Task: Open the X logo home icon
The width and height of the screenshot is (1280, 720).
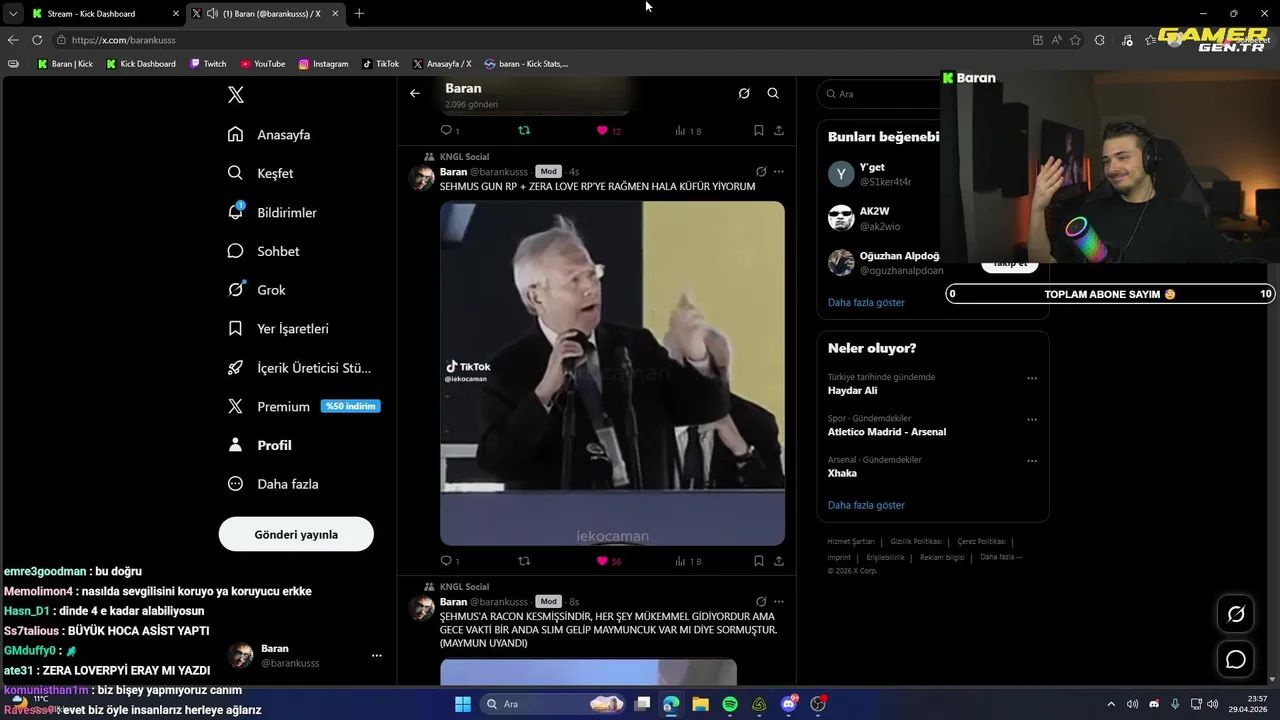Action: [236, 95]
